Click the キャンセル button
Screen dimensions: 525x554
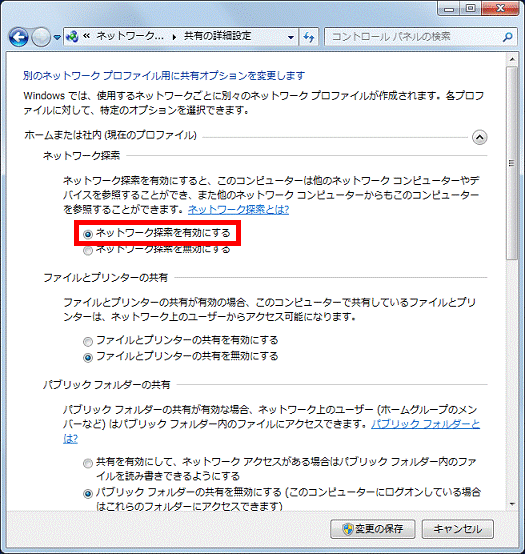click(x=458, y=529)
